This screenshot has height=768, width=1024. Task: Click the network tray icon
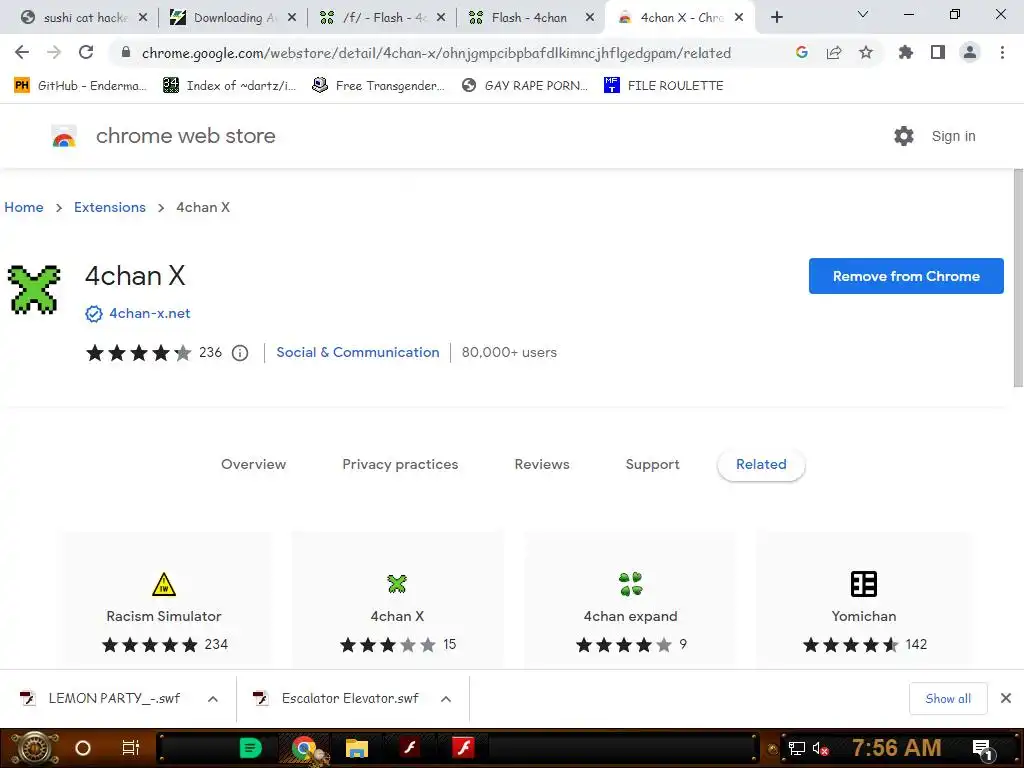[x=797, y=749]
